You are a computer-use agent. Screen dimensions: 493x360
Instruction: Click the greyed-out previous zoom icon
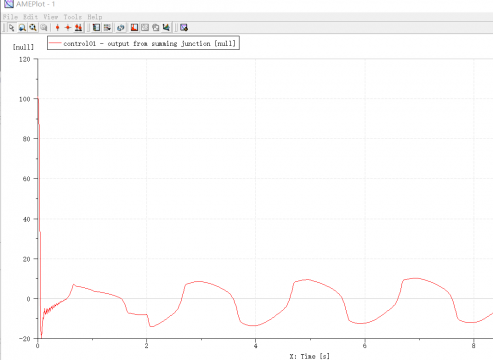[44, 28]
